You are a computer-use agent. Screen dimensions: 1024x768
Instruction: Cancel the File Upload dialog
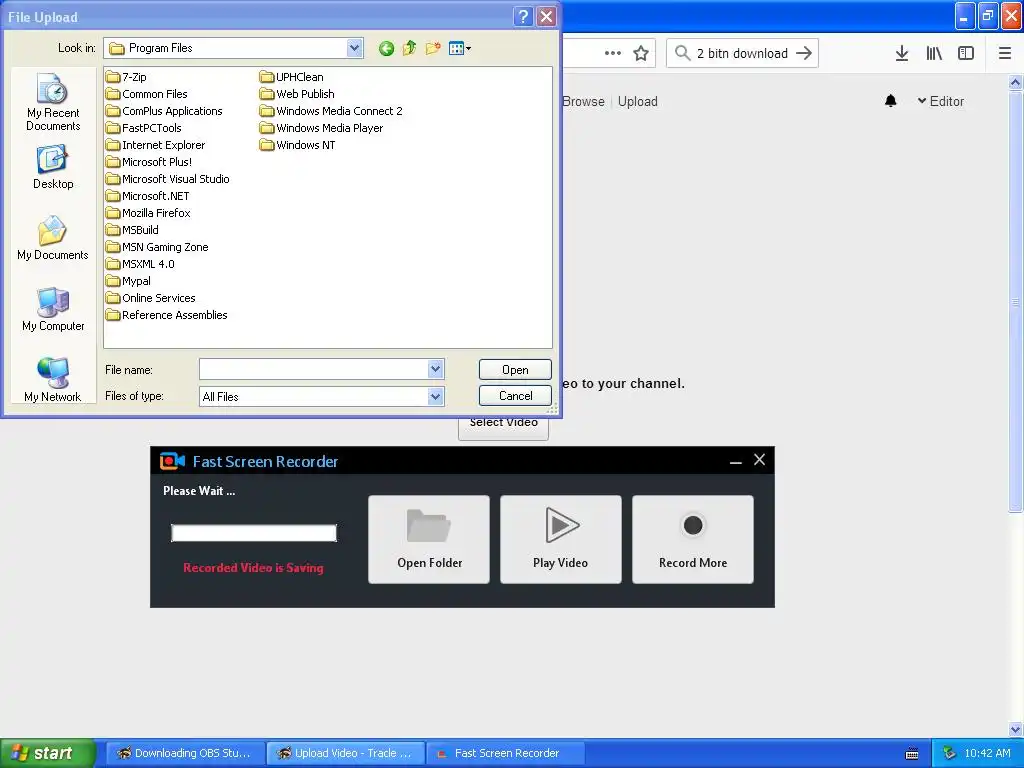point(515,396)
